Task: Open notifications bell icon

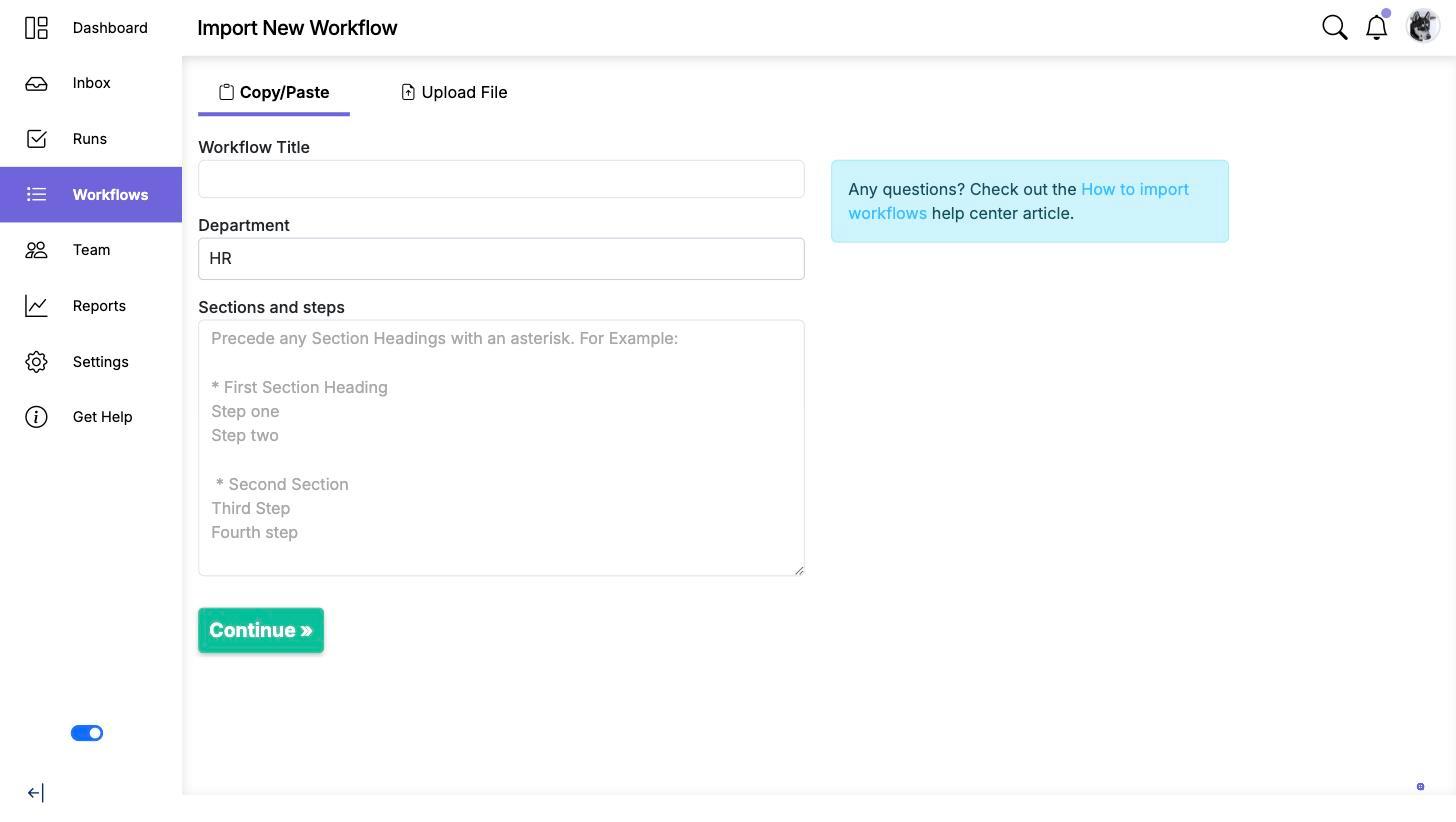Action: coord(1377,27)
